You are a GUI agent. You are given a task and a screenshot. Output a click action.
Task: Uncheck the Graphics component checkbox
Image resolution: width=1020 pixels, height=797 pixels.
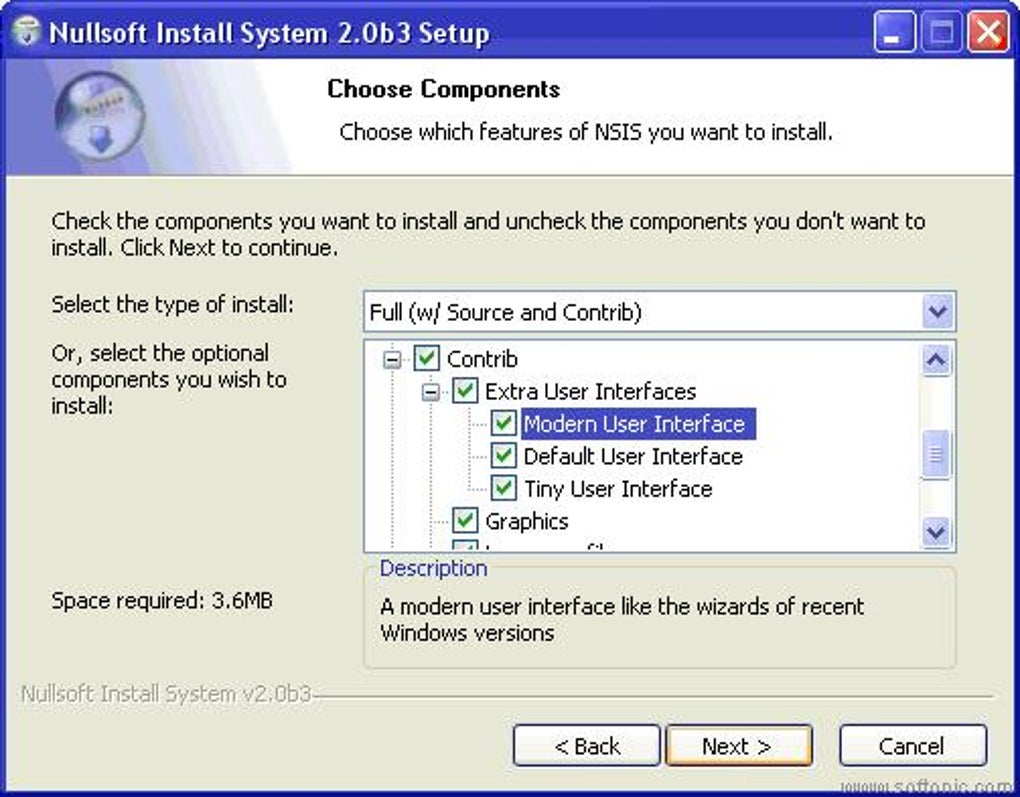tap(465, 521)
